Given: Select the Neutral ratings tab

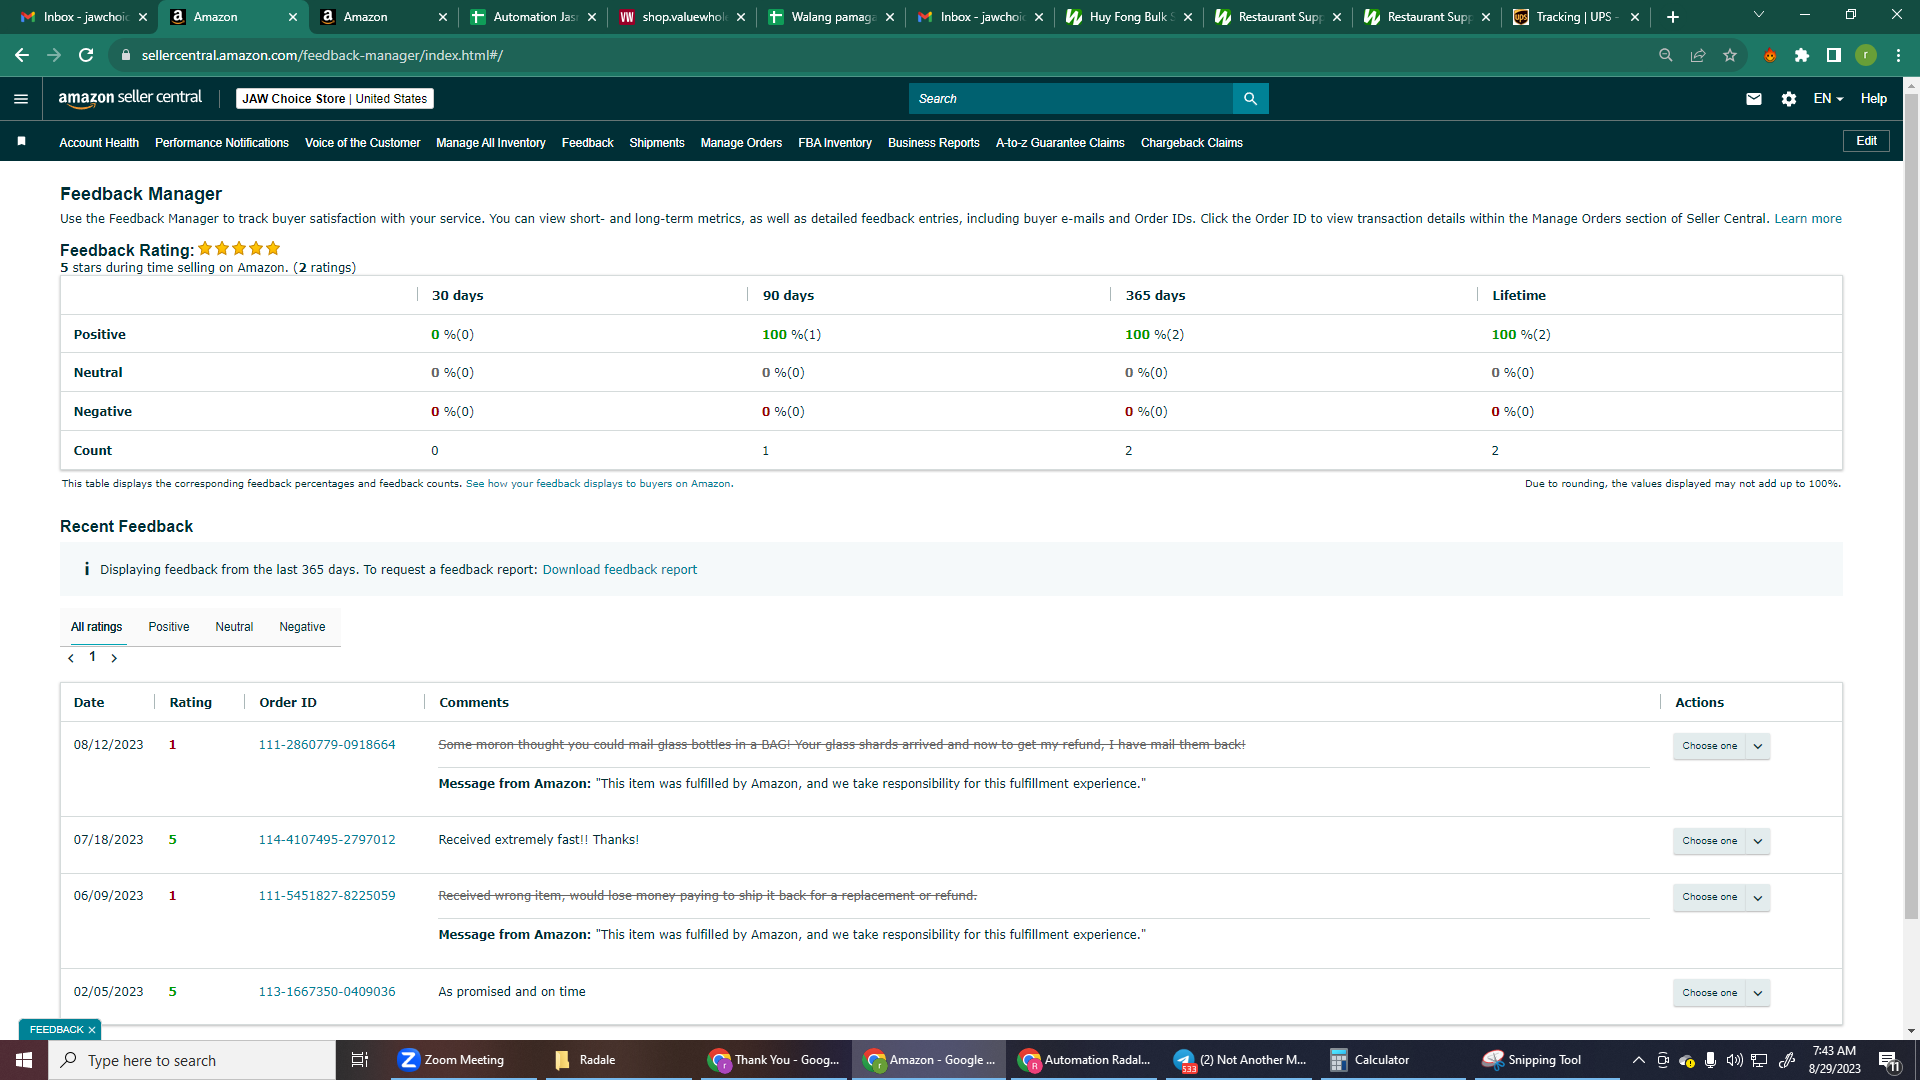Looking at the screenshot, I should (x=234, y=627).
